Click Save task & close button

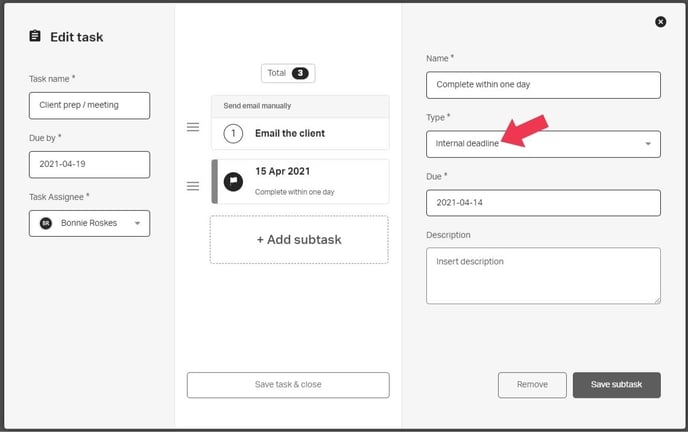click(x=288, y=385)
